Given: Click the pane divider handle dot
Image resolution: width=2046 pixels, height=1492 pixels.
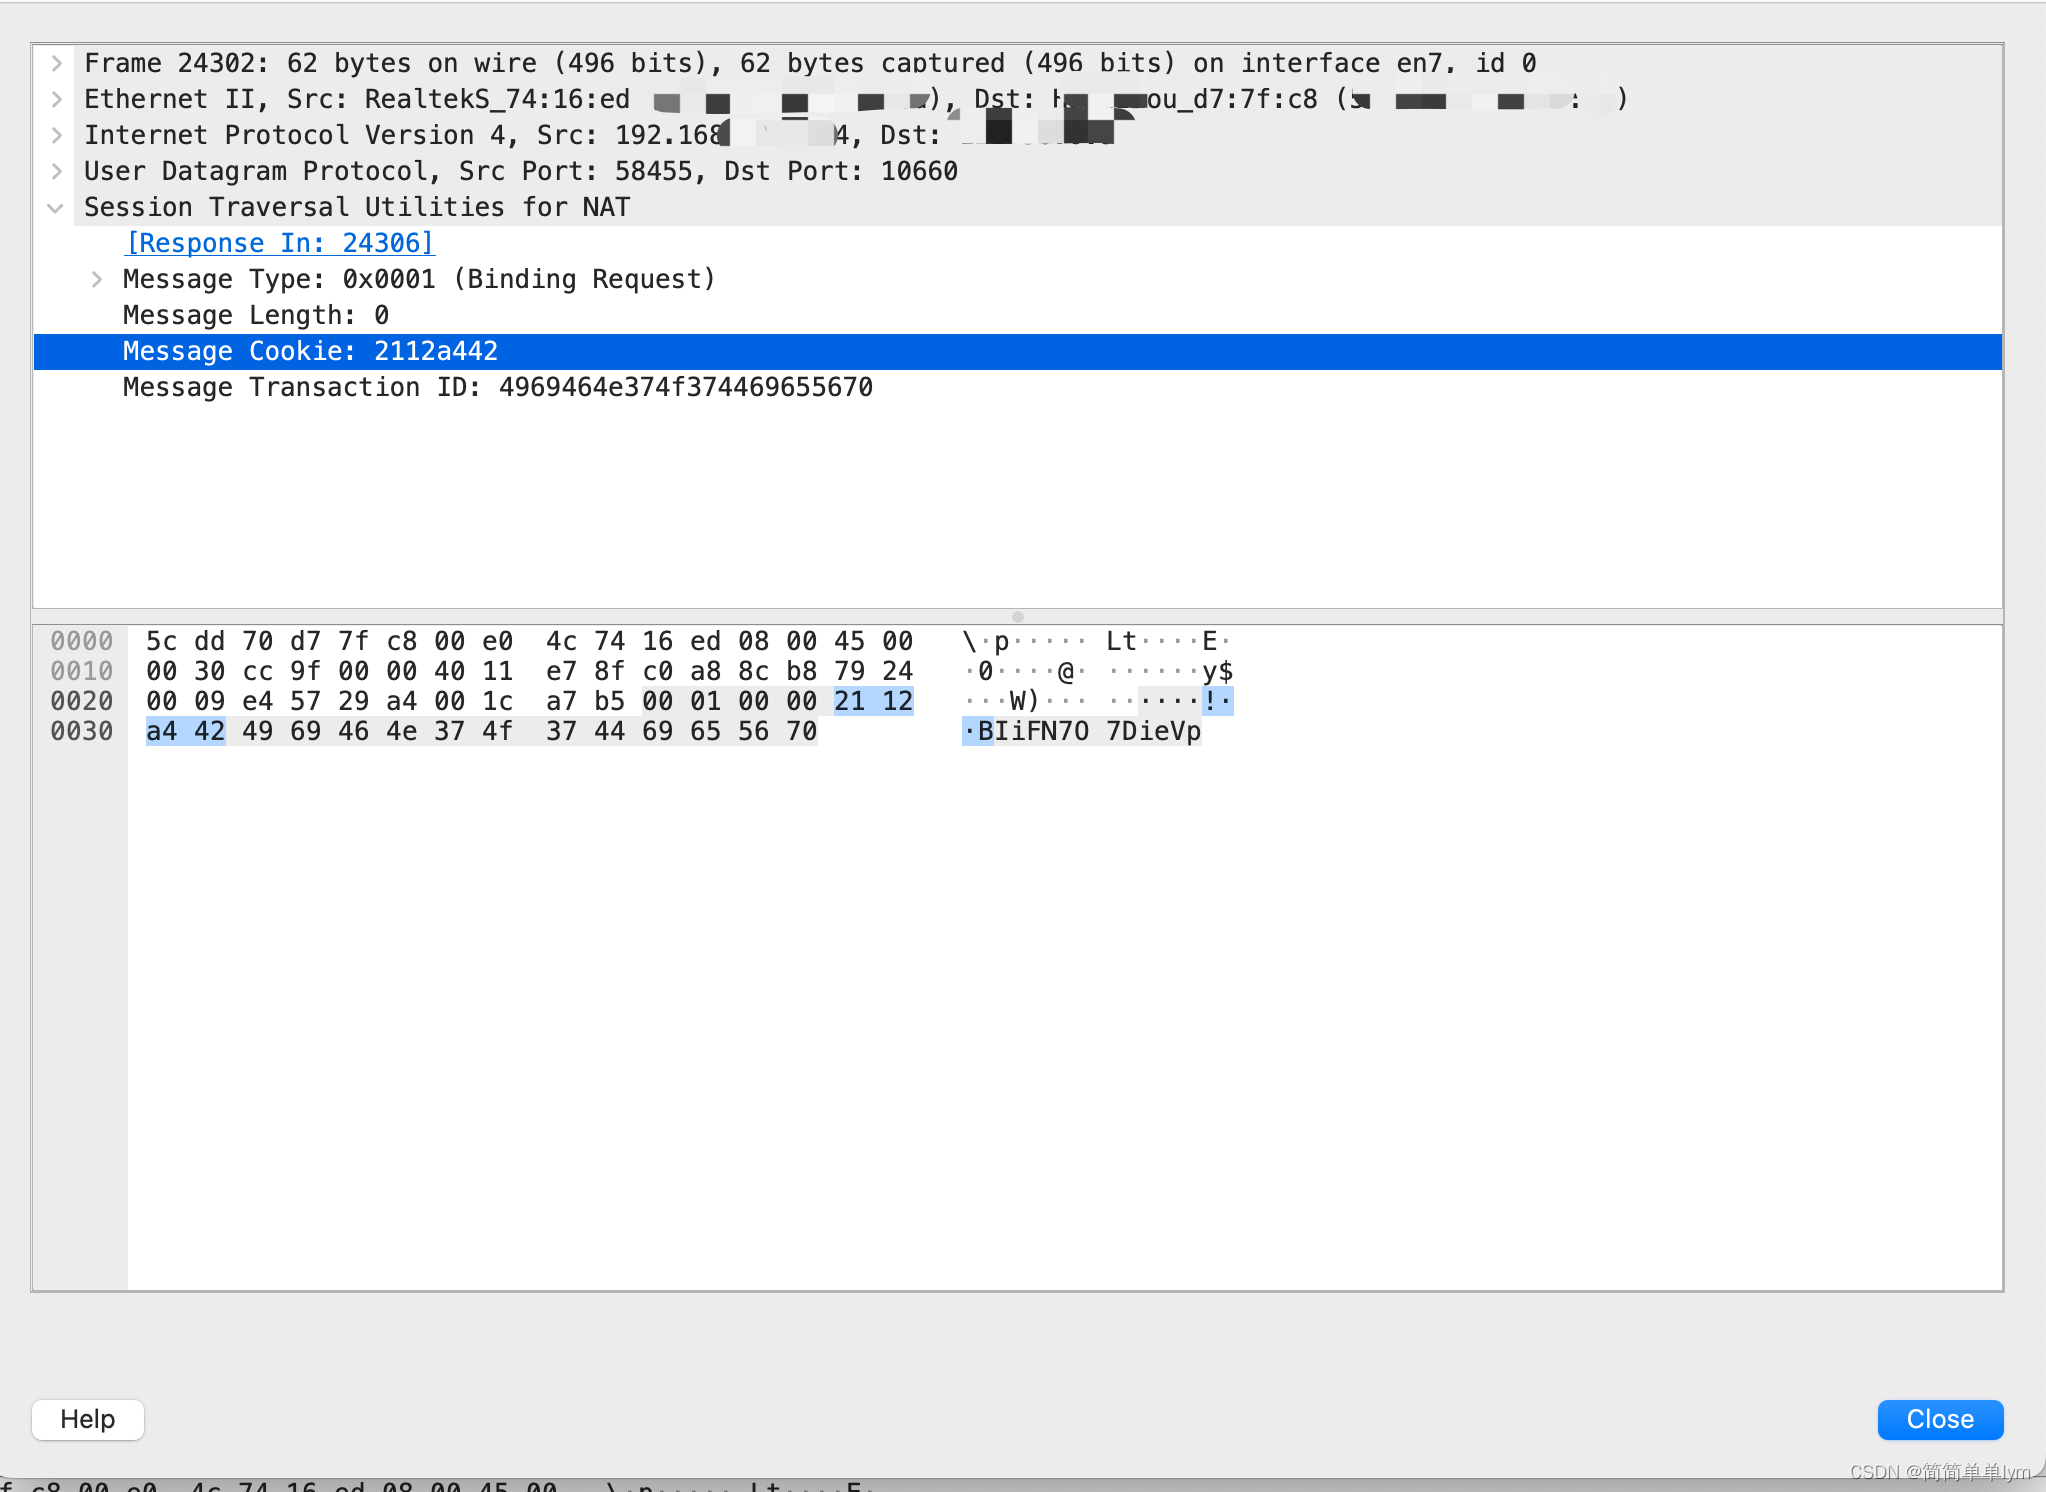Looking at the screenshot, I should coord(1018,617).
